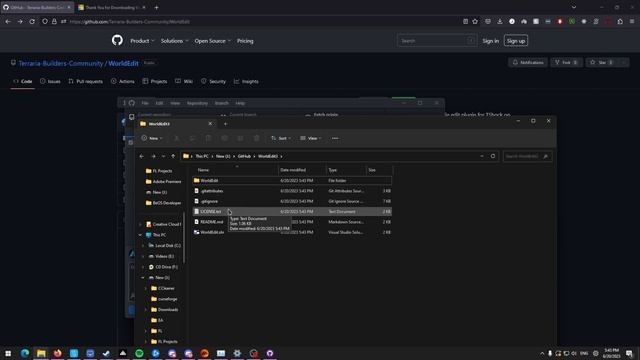Select the .gitattributes file

(x=292, y=191)
